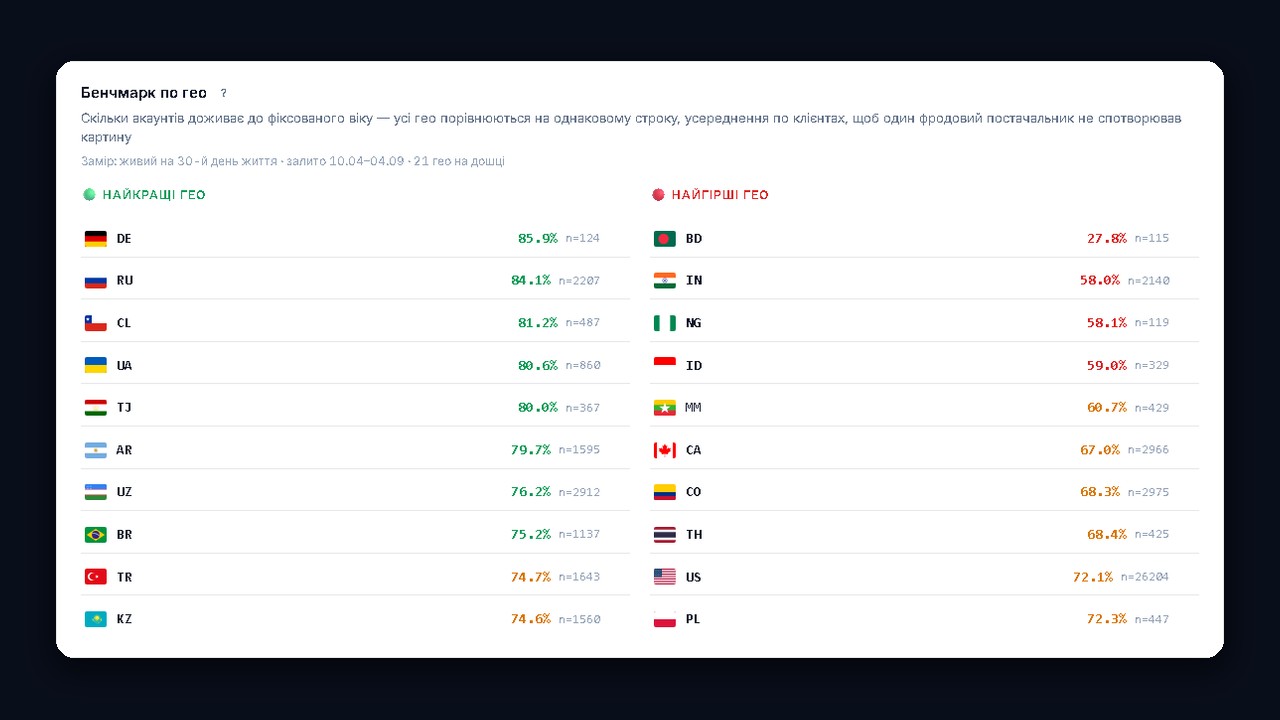The height and width of the screenshot is (720, 1280).
Task: Select the KZ country code label
Action: (x=124, y=619)
